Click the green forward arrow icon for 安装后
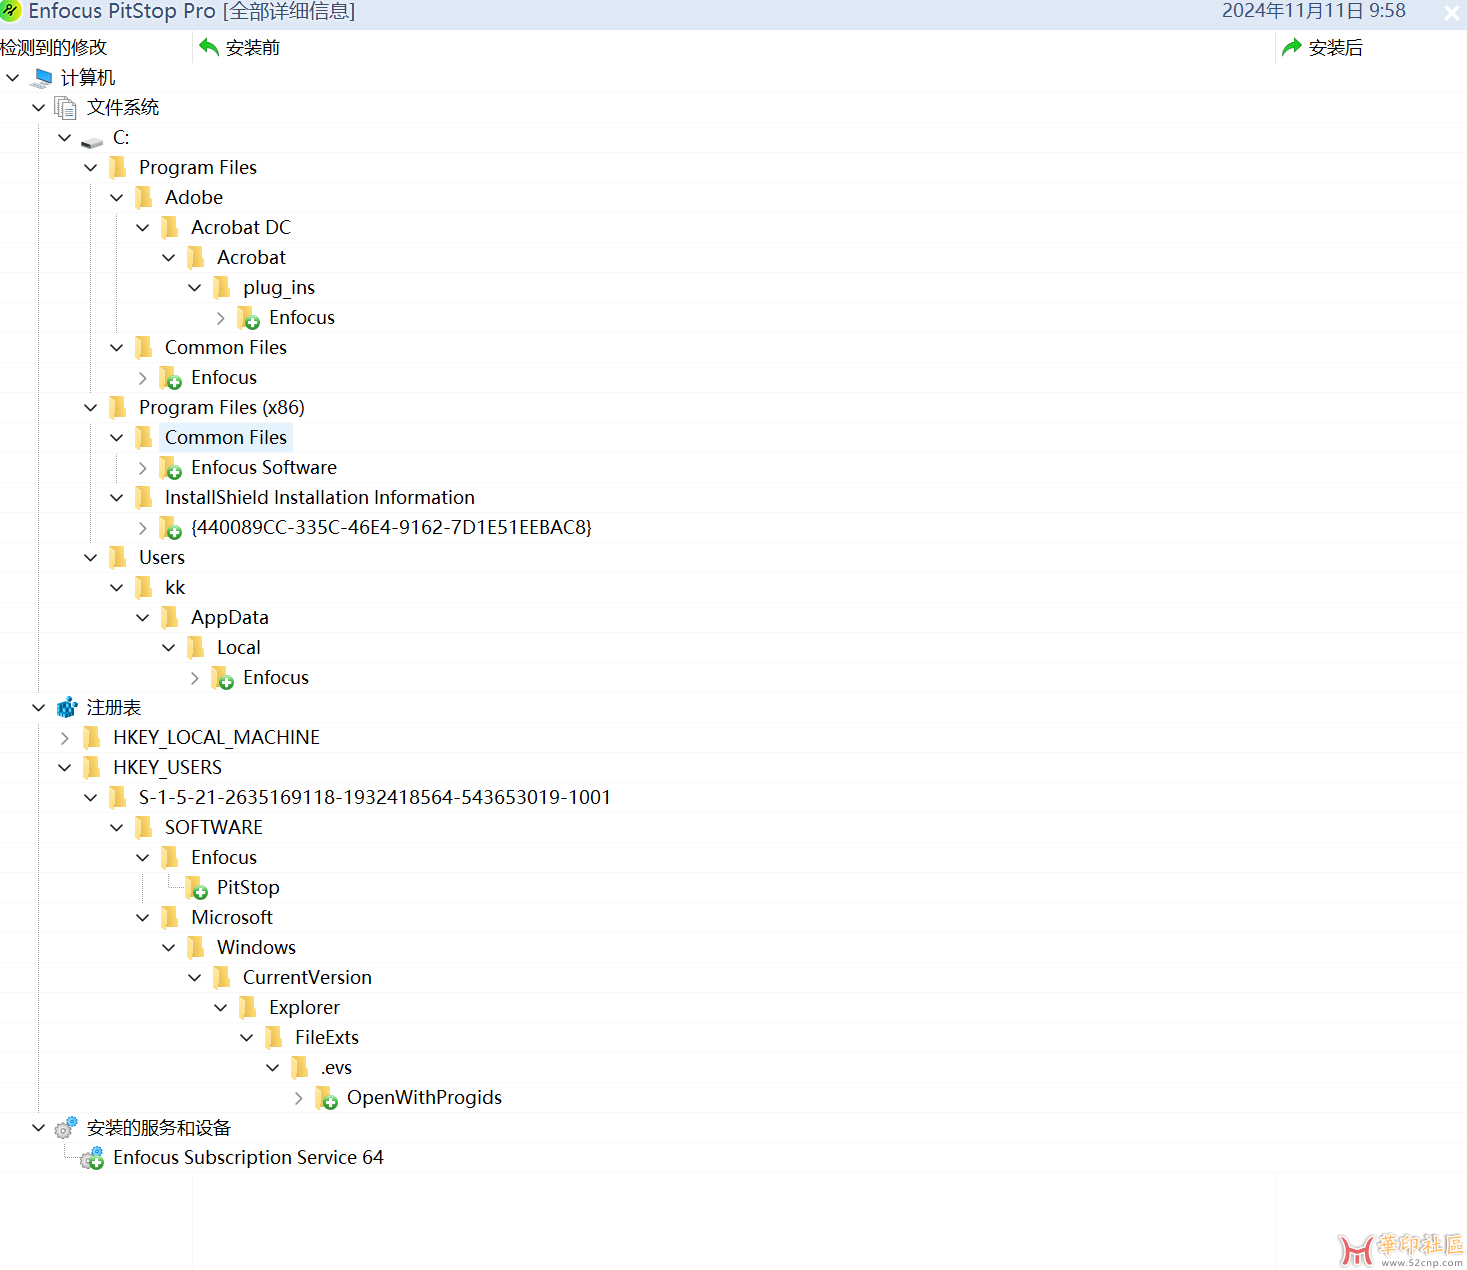 tap(1292, 47)
